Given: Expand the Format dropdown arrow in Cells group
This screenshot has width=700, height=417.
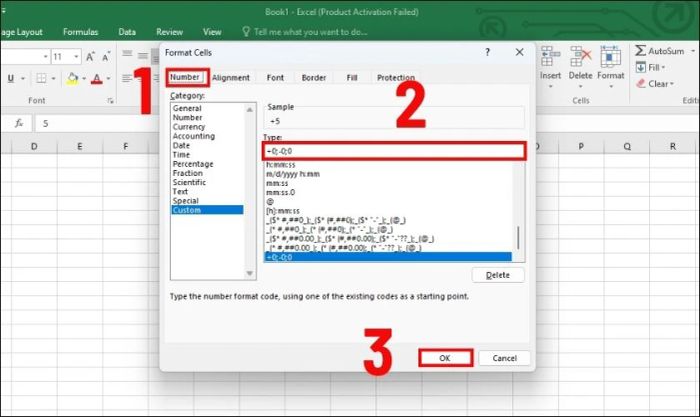Looking at the screenshot, I should (x=611, y=87).
